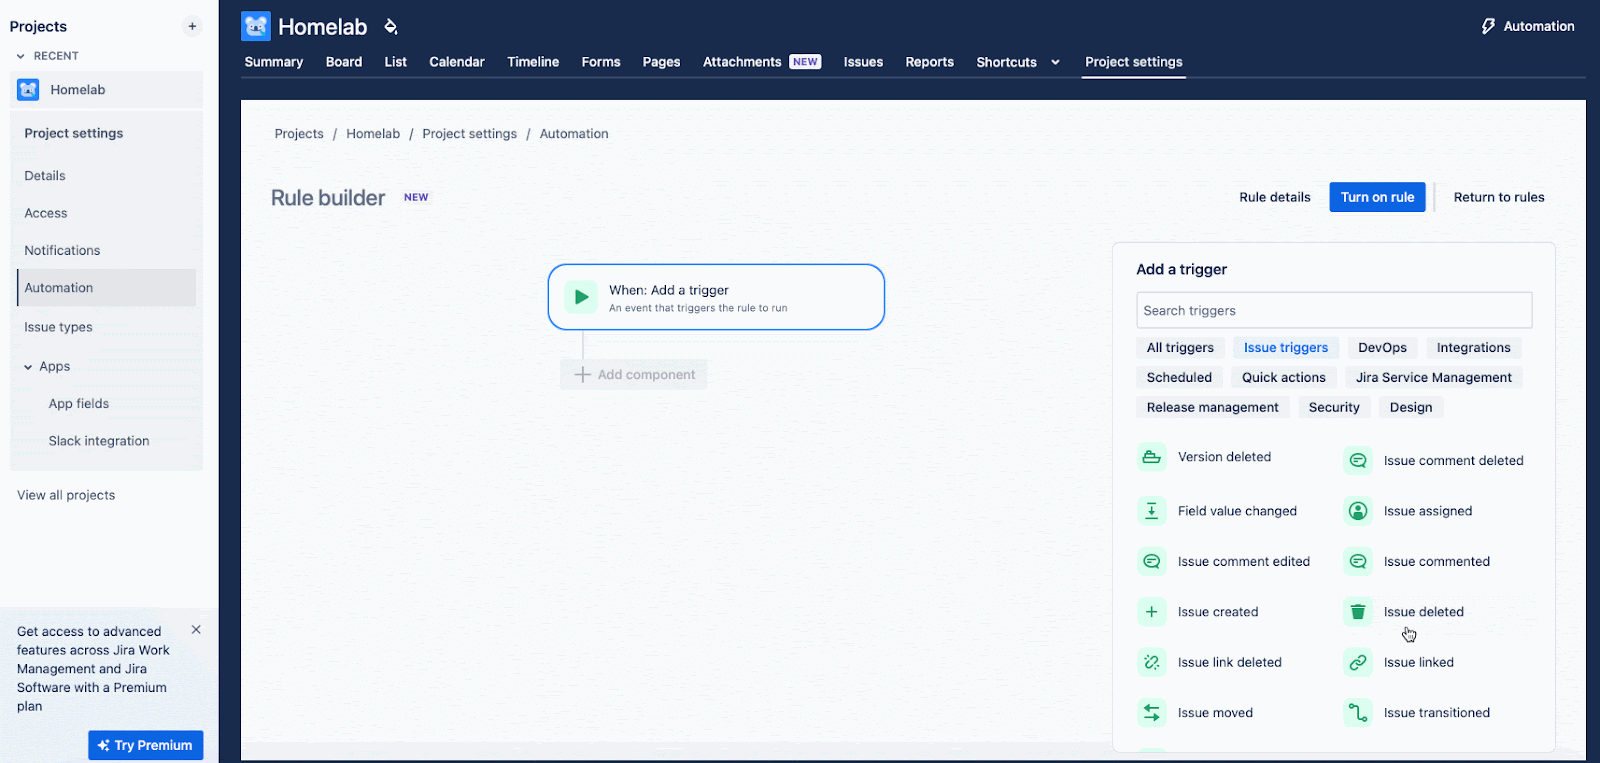Open Projects breadcrumb link
Image resolution: width=1600 pixels, height=763 pixels.
click(x=299, y=134)
